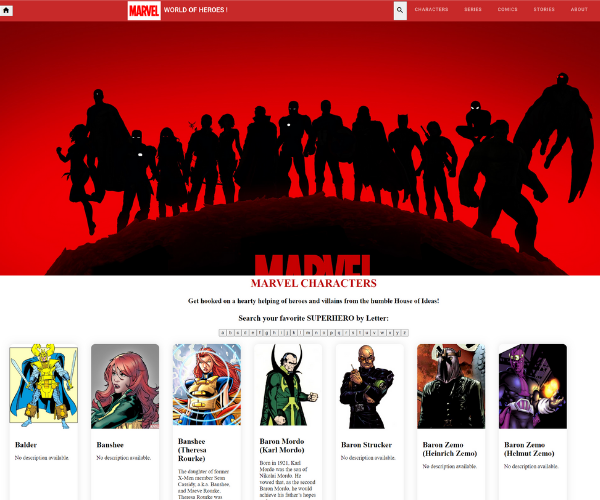This screenshot has height=500, width=600.
Task: Click Baron Mordo character image
Action: point(288,386)
